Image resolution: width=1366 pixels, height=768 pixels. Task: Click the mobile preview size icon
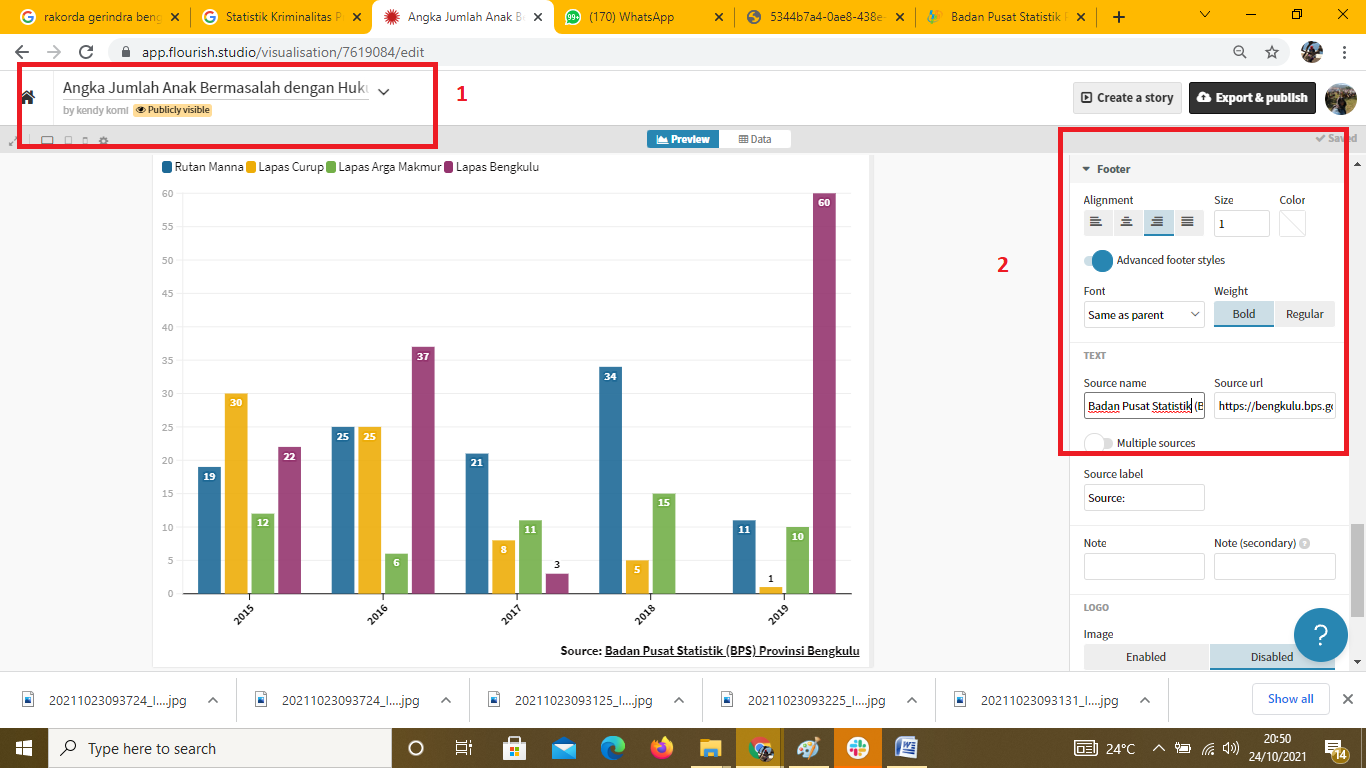[84, 141]
